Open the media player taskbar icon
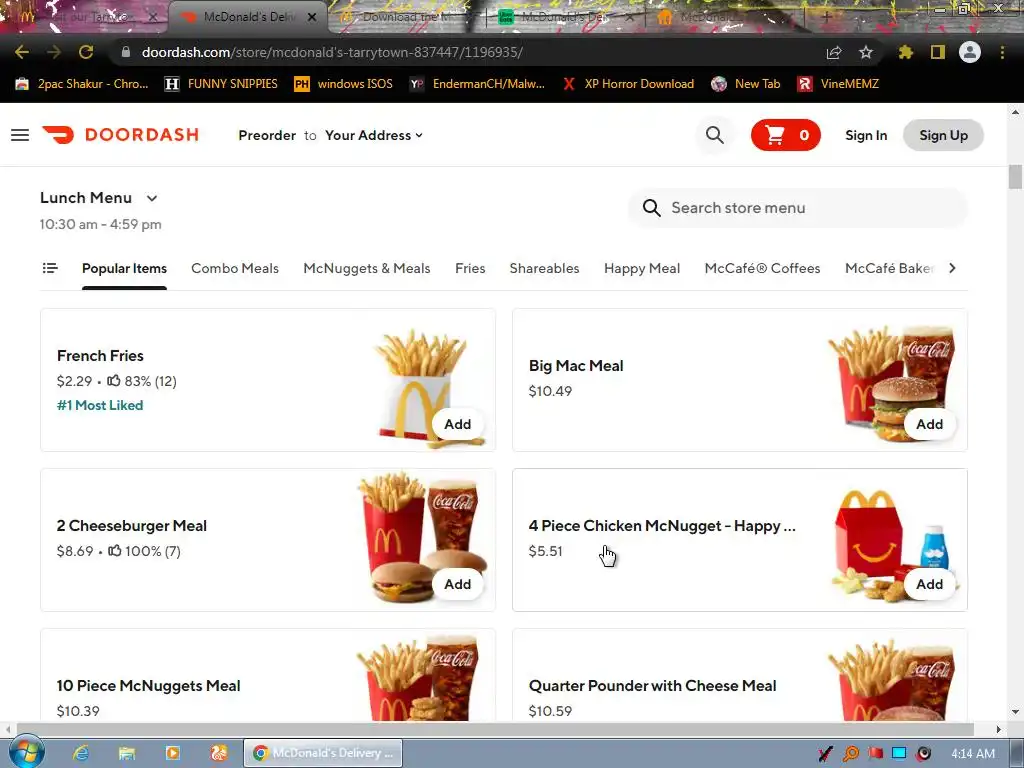Viewport: 1024px width, 768px height. click(172, 753)
